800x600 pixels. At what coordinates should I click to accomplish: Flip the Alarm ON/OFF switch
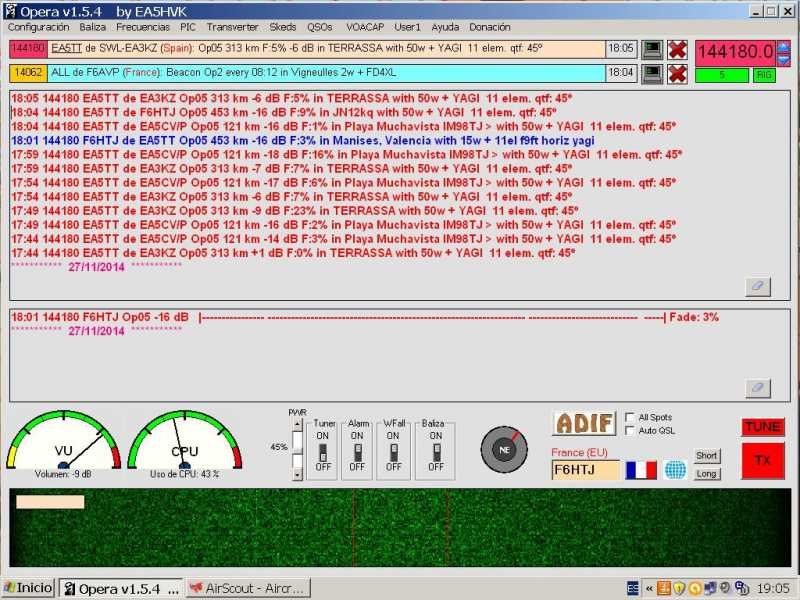point(358,452)
